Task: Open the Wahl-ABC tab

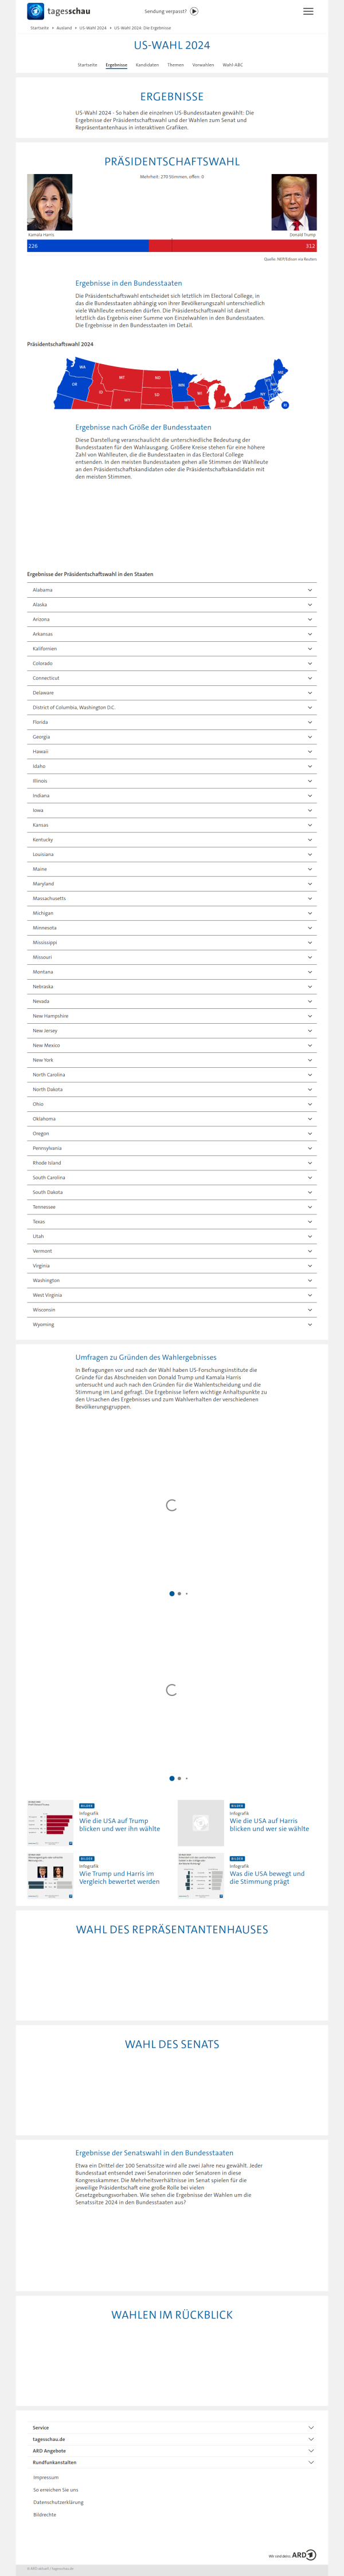Action: pos(232,65)
